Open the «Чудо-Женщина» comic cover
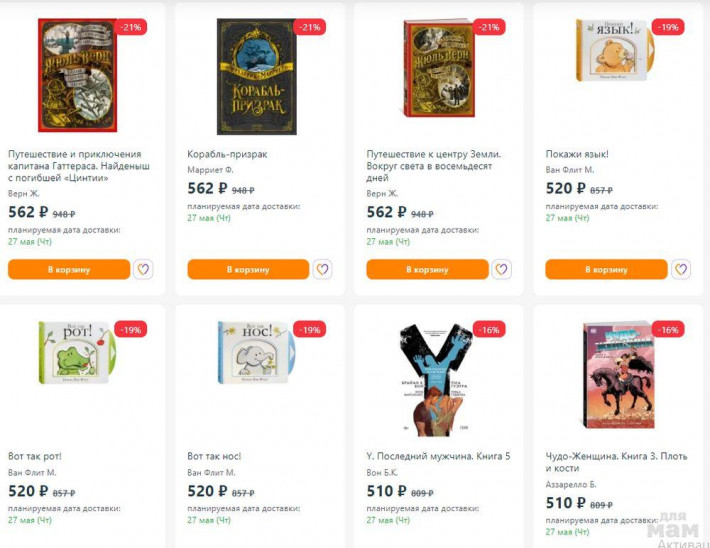Screen dimensions: 710x548 click(x=615, y=374)
